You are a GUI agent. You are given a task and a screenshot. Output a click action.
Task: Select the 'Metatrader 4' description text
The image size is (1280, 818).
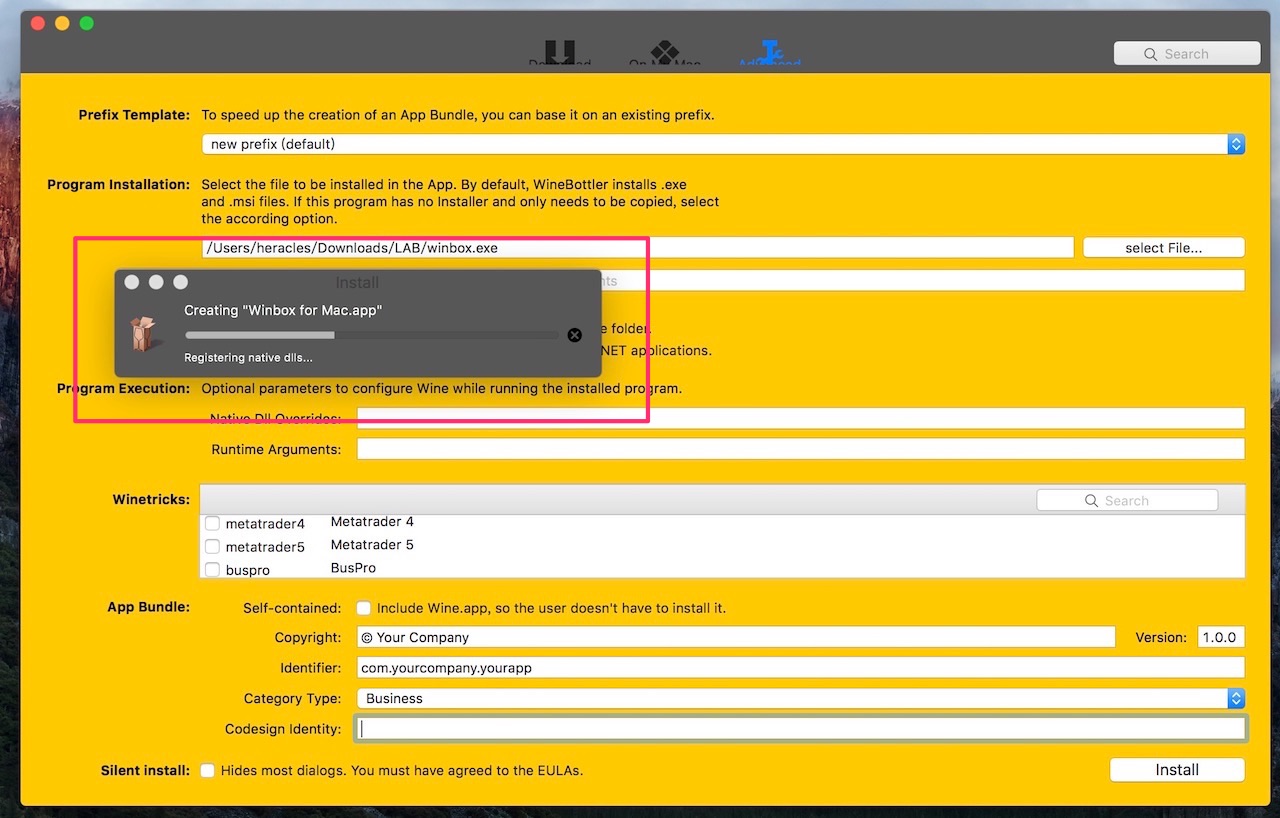(x=372, y=522)
